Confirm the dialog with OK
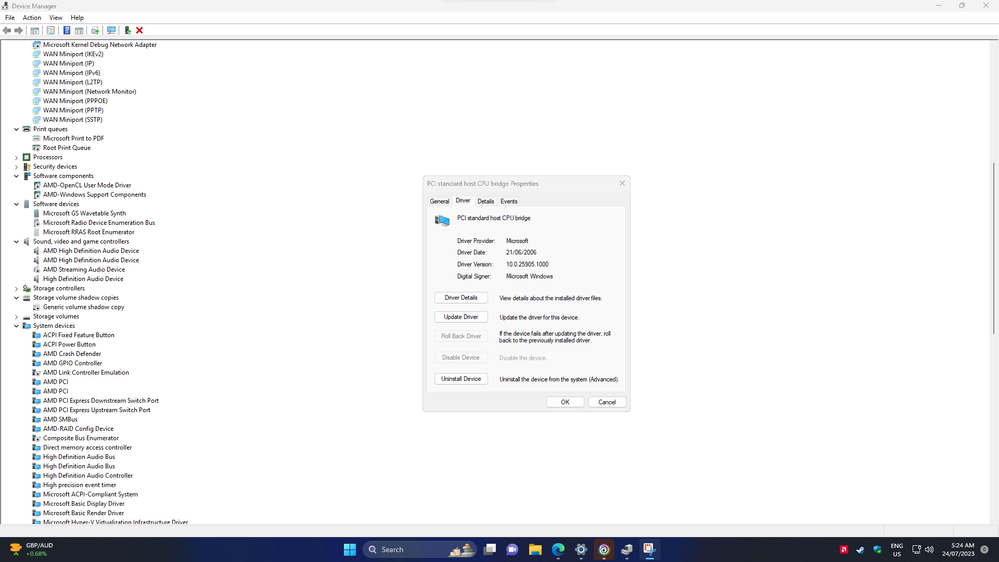999x562 pixels. [x=564, y=402]
